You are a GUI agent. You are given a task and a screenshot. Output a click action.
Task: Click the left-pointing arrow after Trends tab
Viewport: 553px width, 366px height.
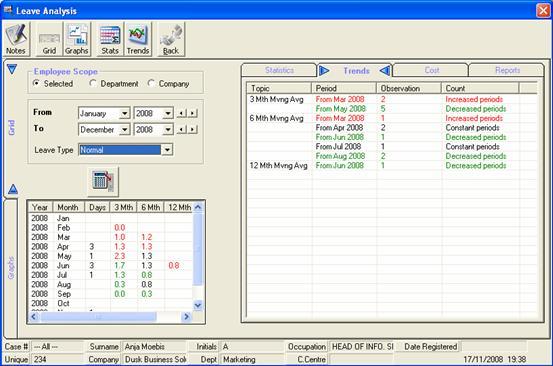pyautogui.click(x=385, y=71)
